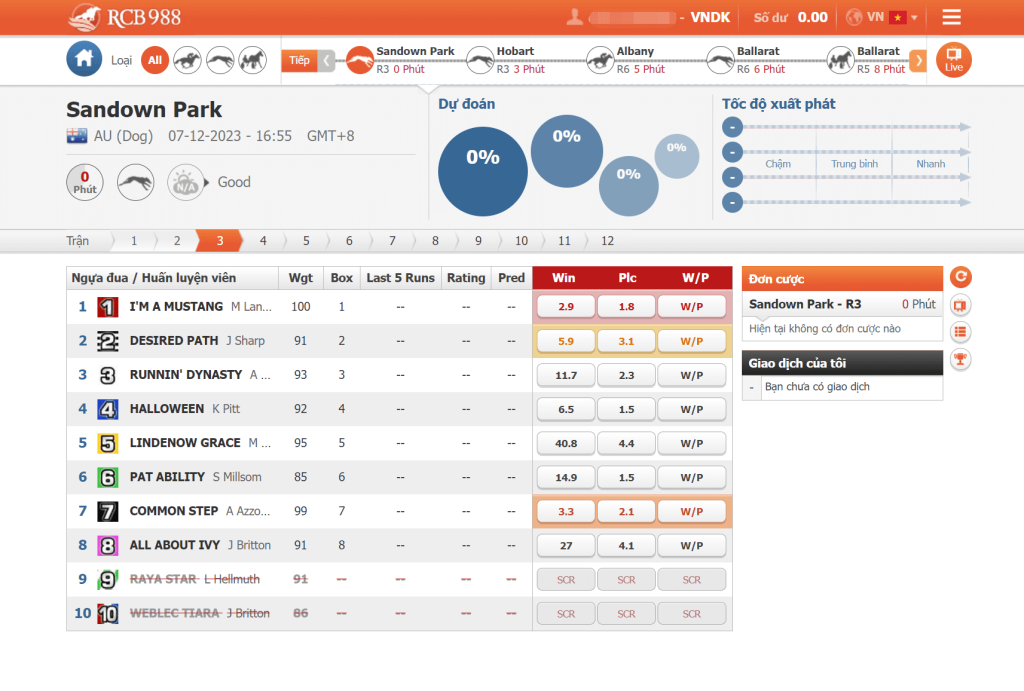The image size is (1024, 691).
Task: Click W/P button for HALLOWEEN
Action: pyautogui.click(x=692, y=409)
